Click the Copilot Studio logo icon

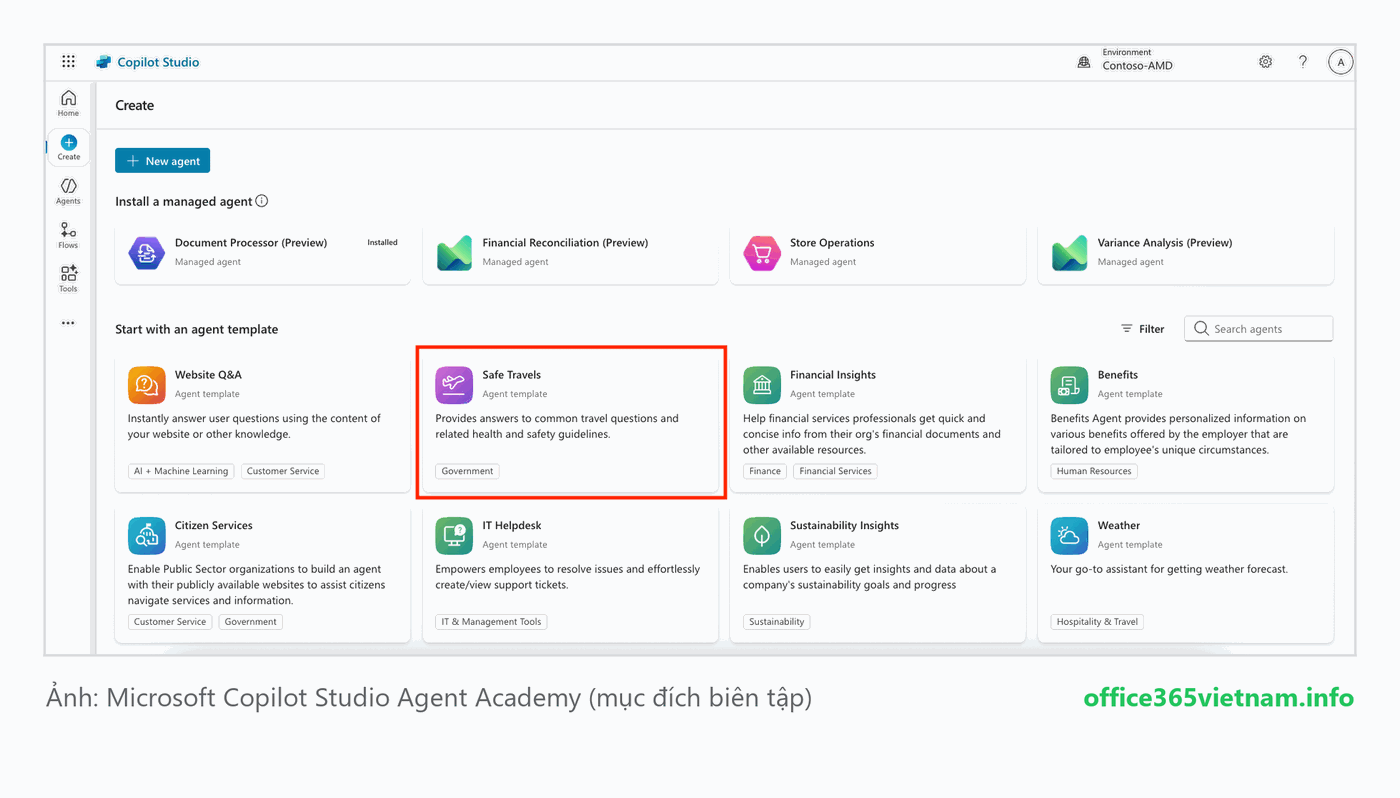(103, 62)
